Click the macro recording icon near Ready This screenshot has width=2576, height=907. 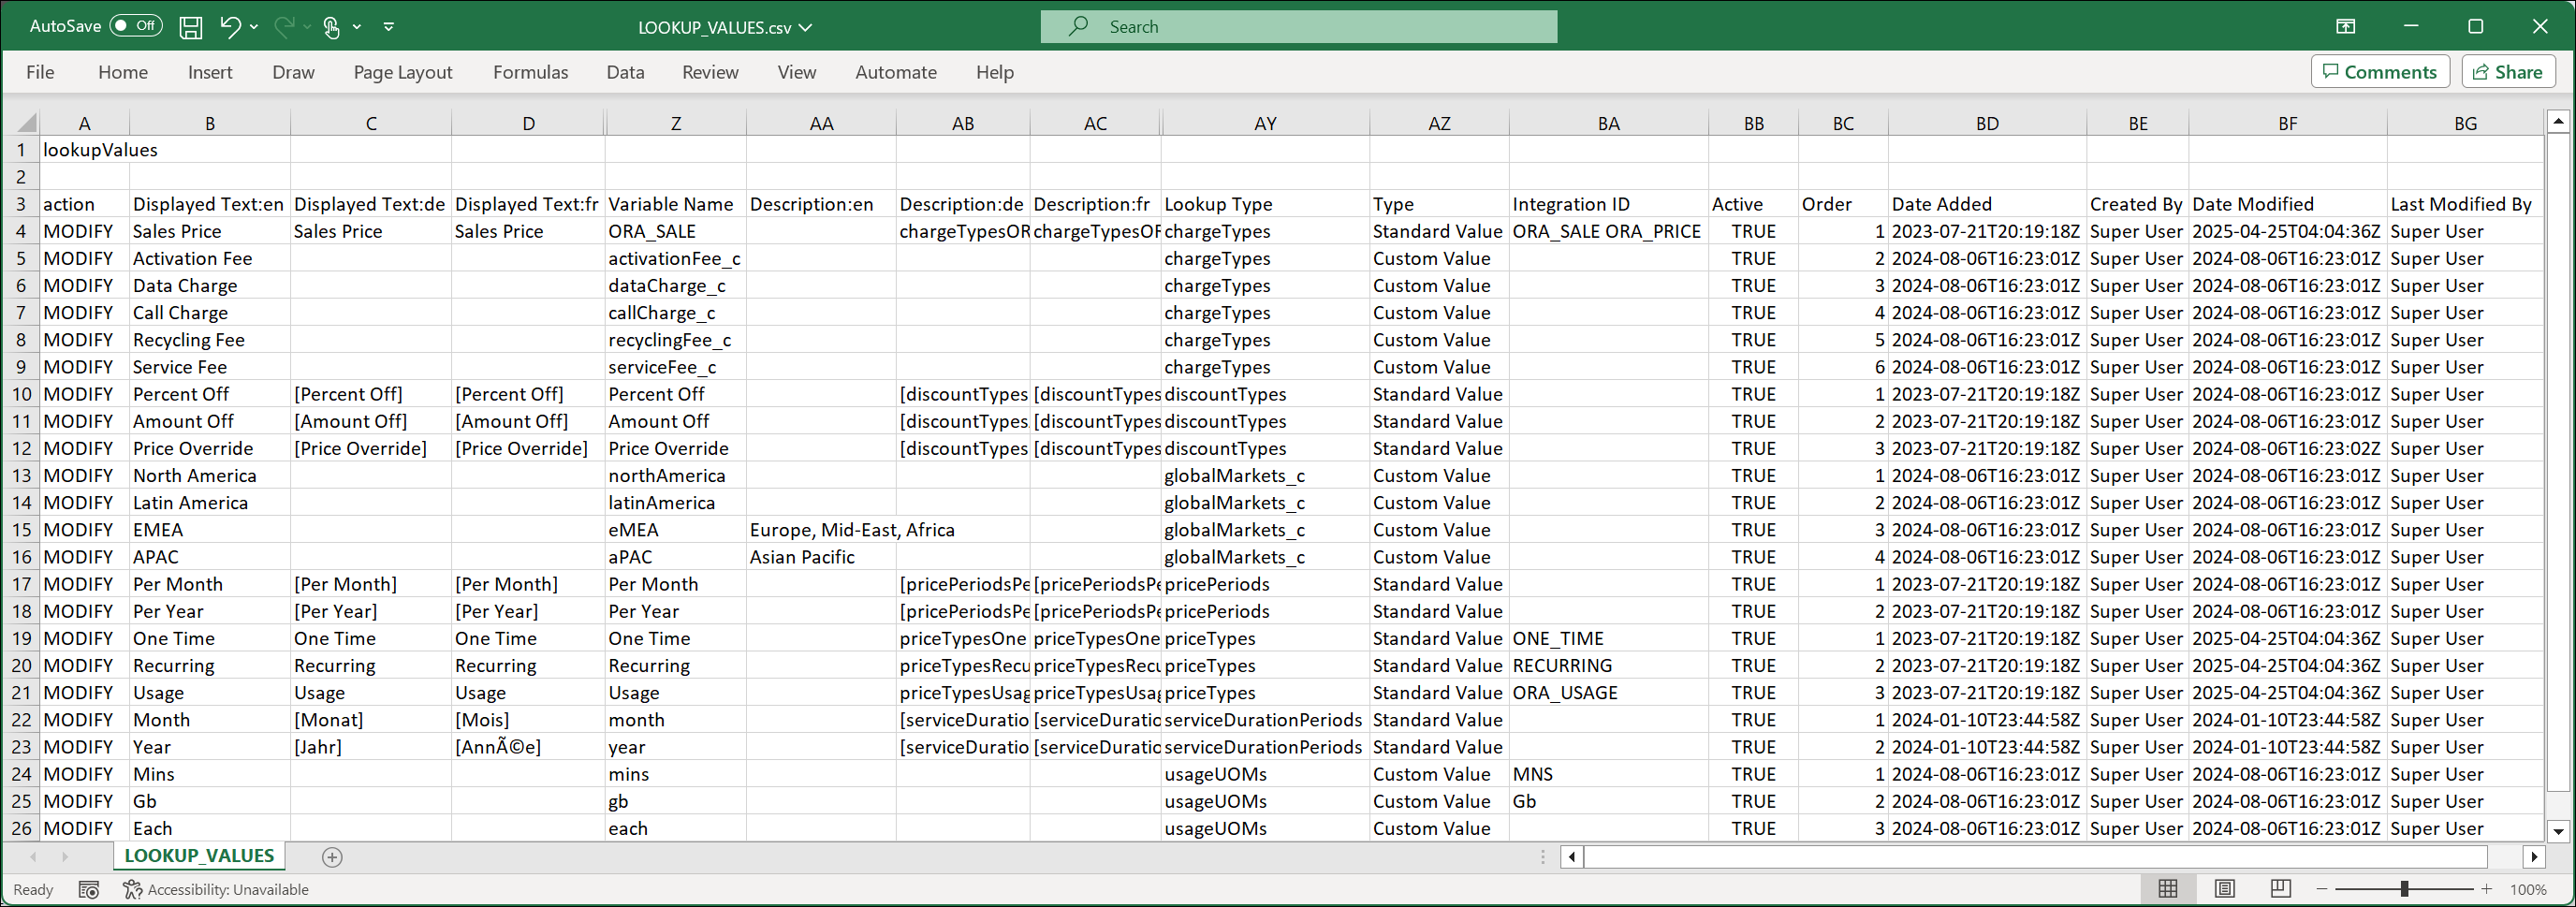[88, 889]
